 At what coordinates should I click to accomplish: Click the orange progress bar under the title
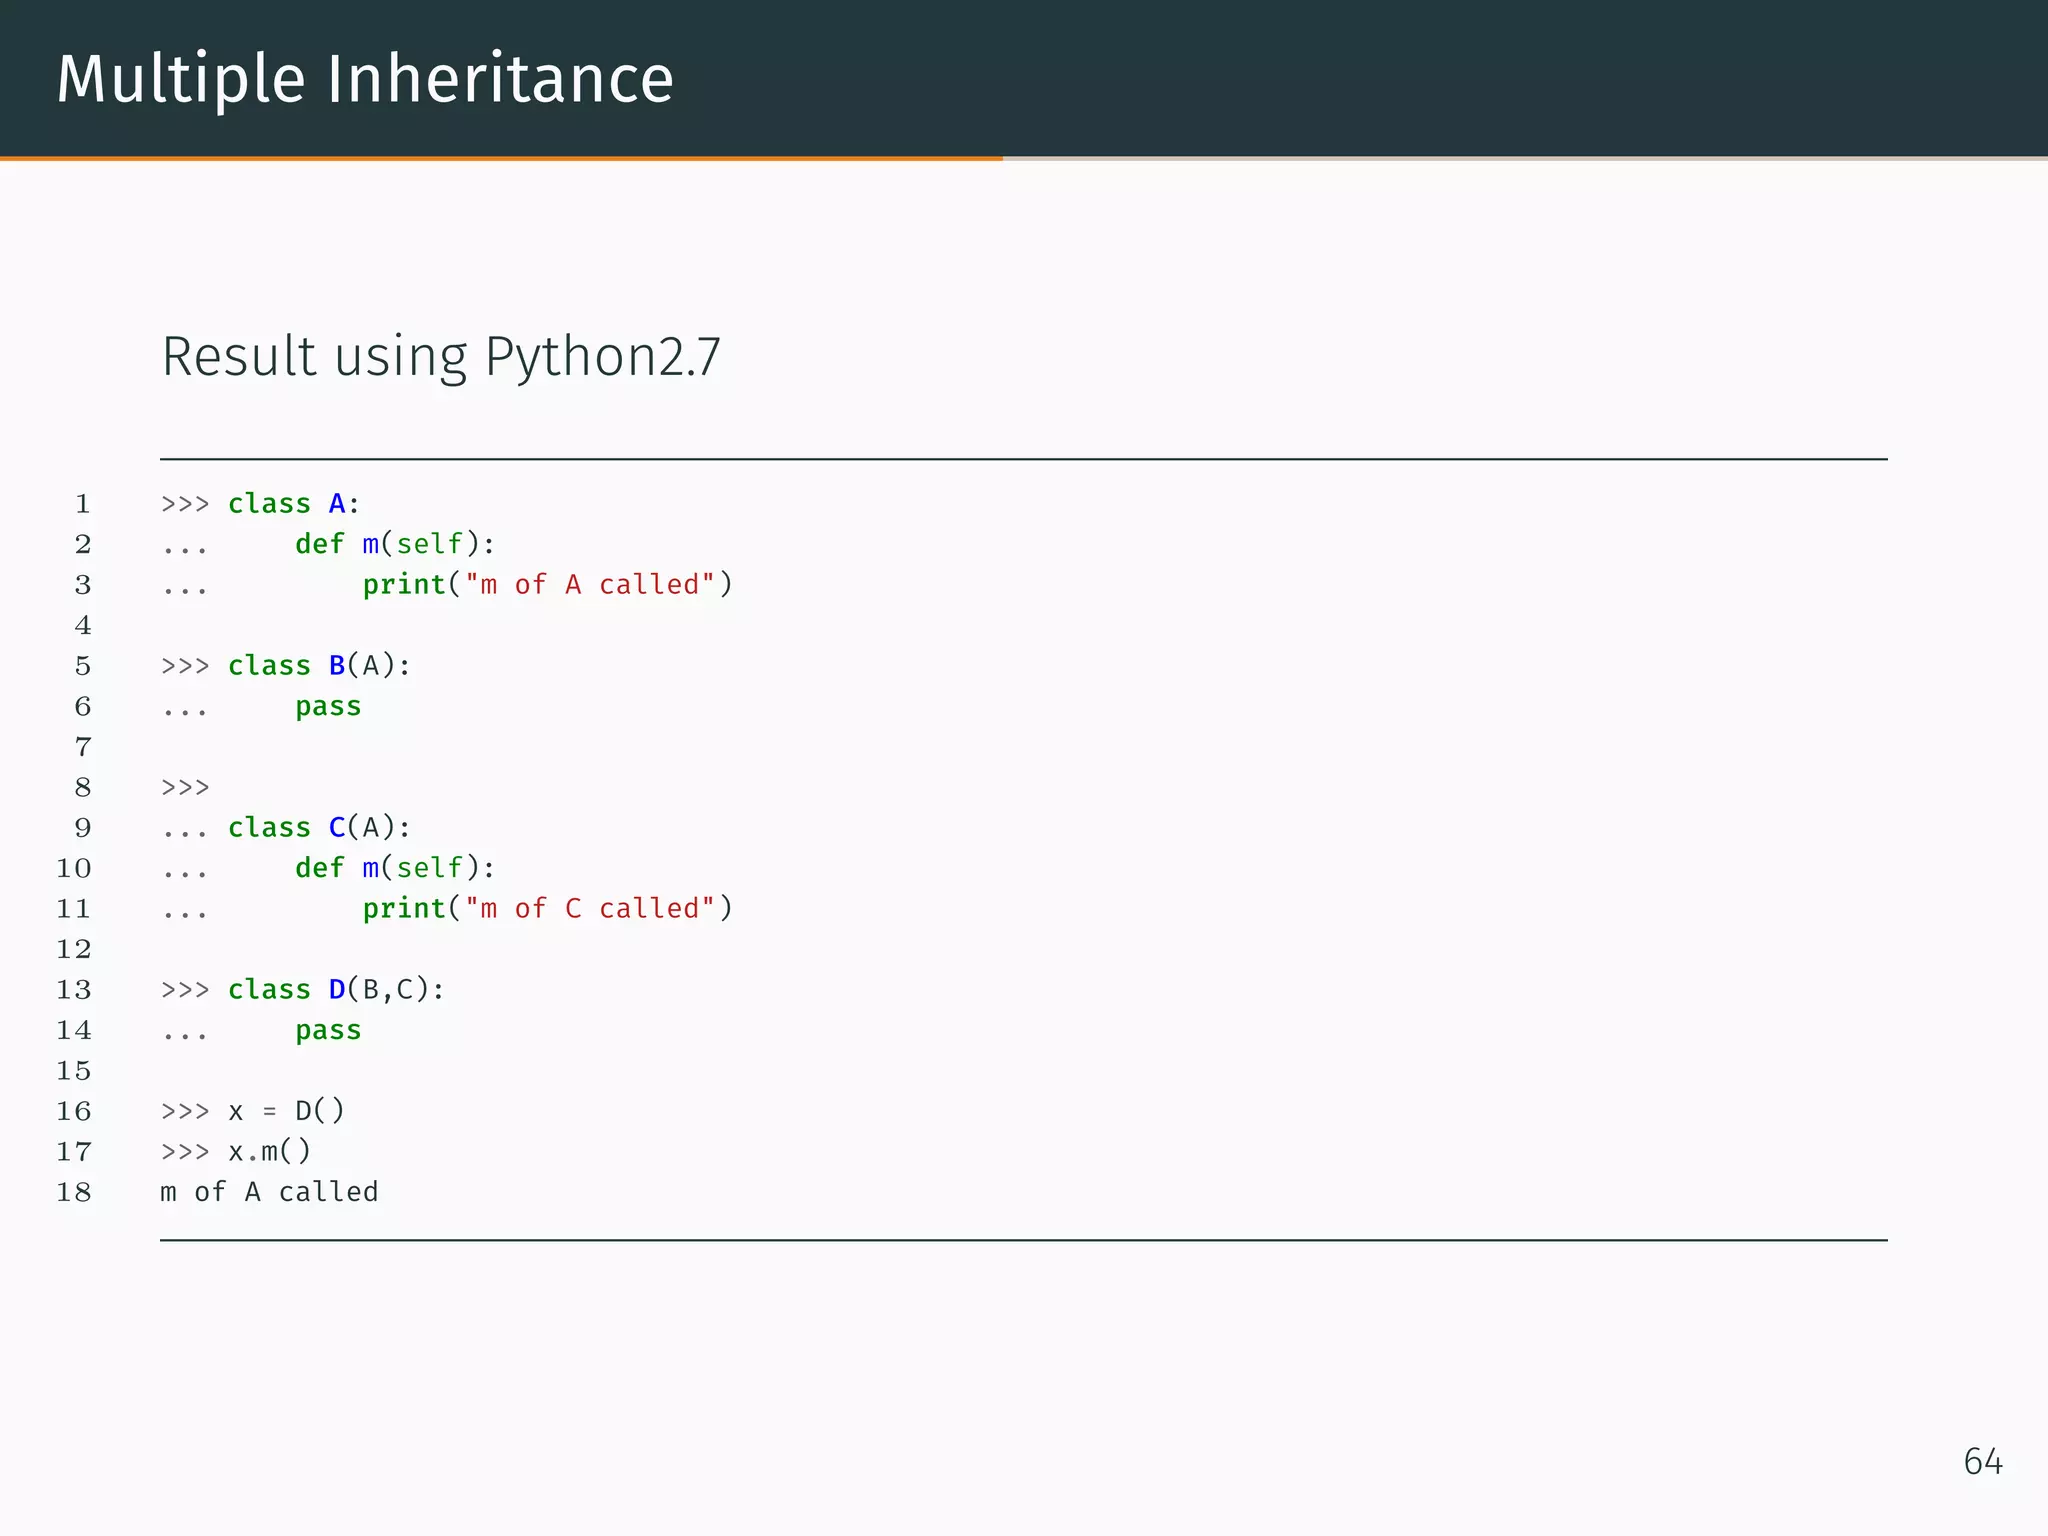pyautogui.click(x=501, y=158)
